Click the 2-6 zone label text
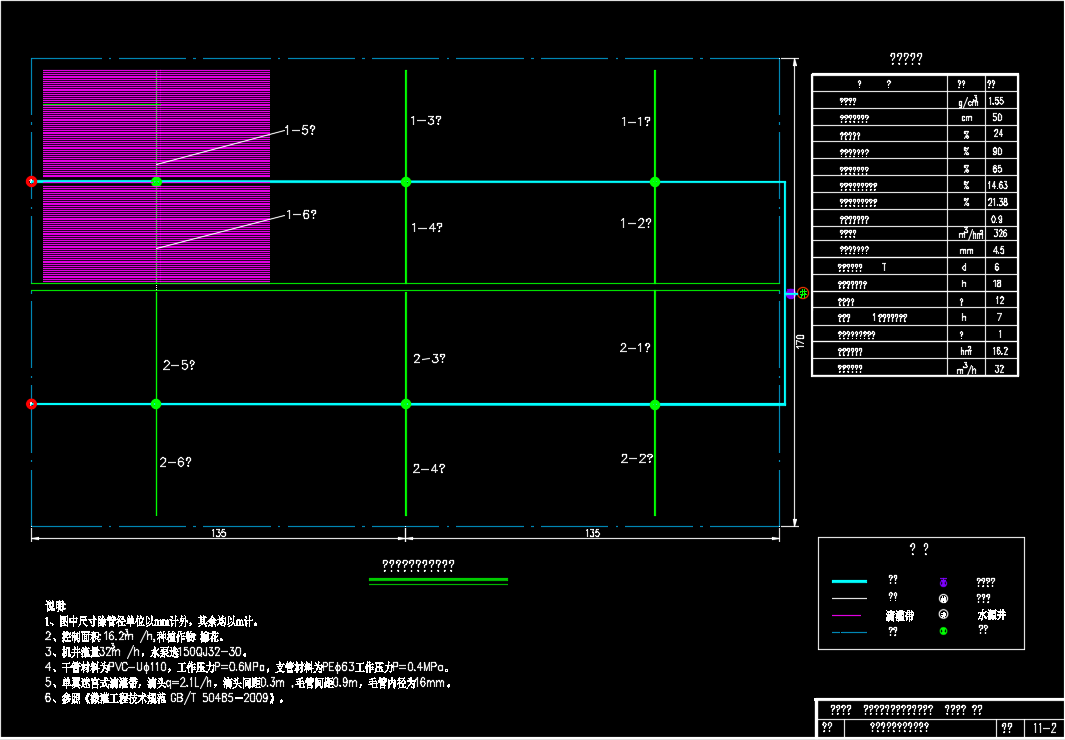 [175, 462]
